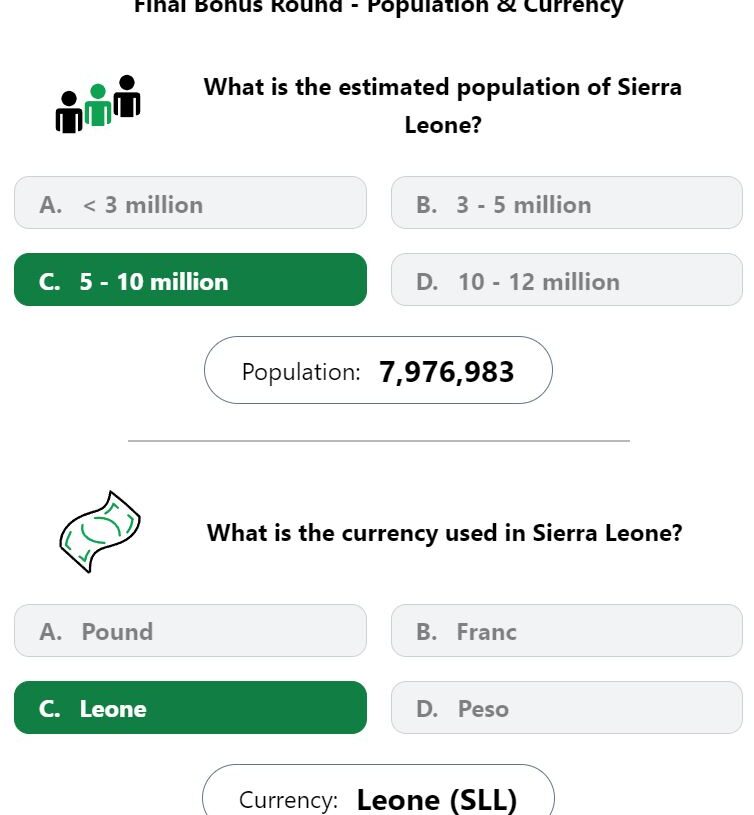754x815 pixels.
Task: Click the Leone (SLL) bold currency text
Action: pyautogui.click(x=437, y=800)
